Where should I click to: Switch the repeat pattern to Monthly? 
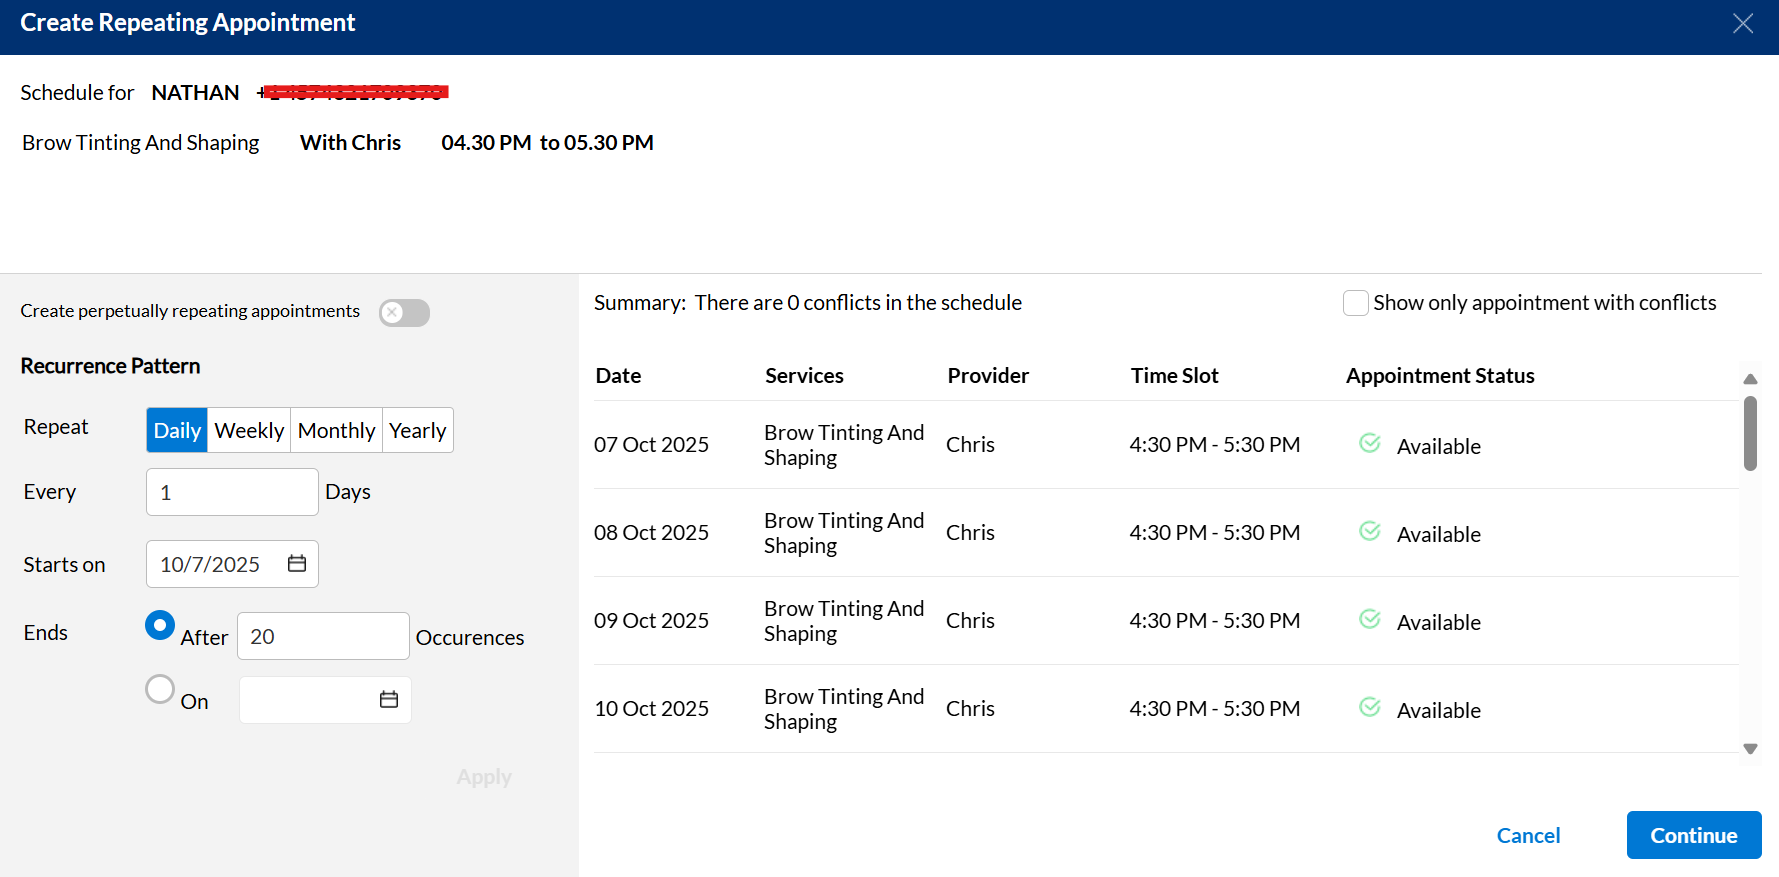point(336,431)
